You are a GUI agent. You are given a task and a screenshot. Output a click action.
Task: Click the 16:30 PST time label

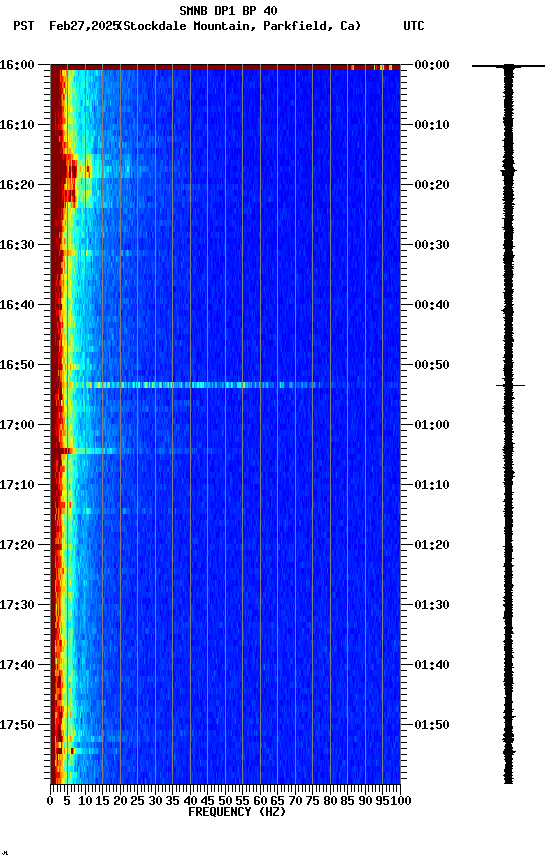click(x=17, y=245)
